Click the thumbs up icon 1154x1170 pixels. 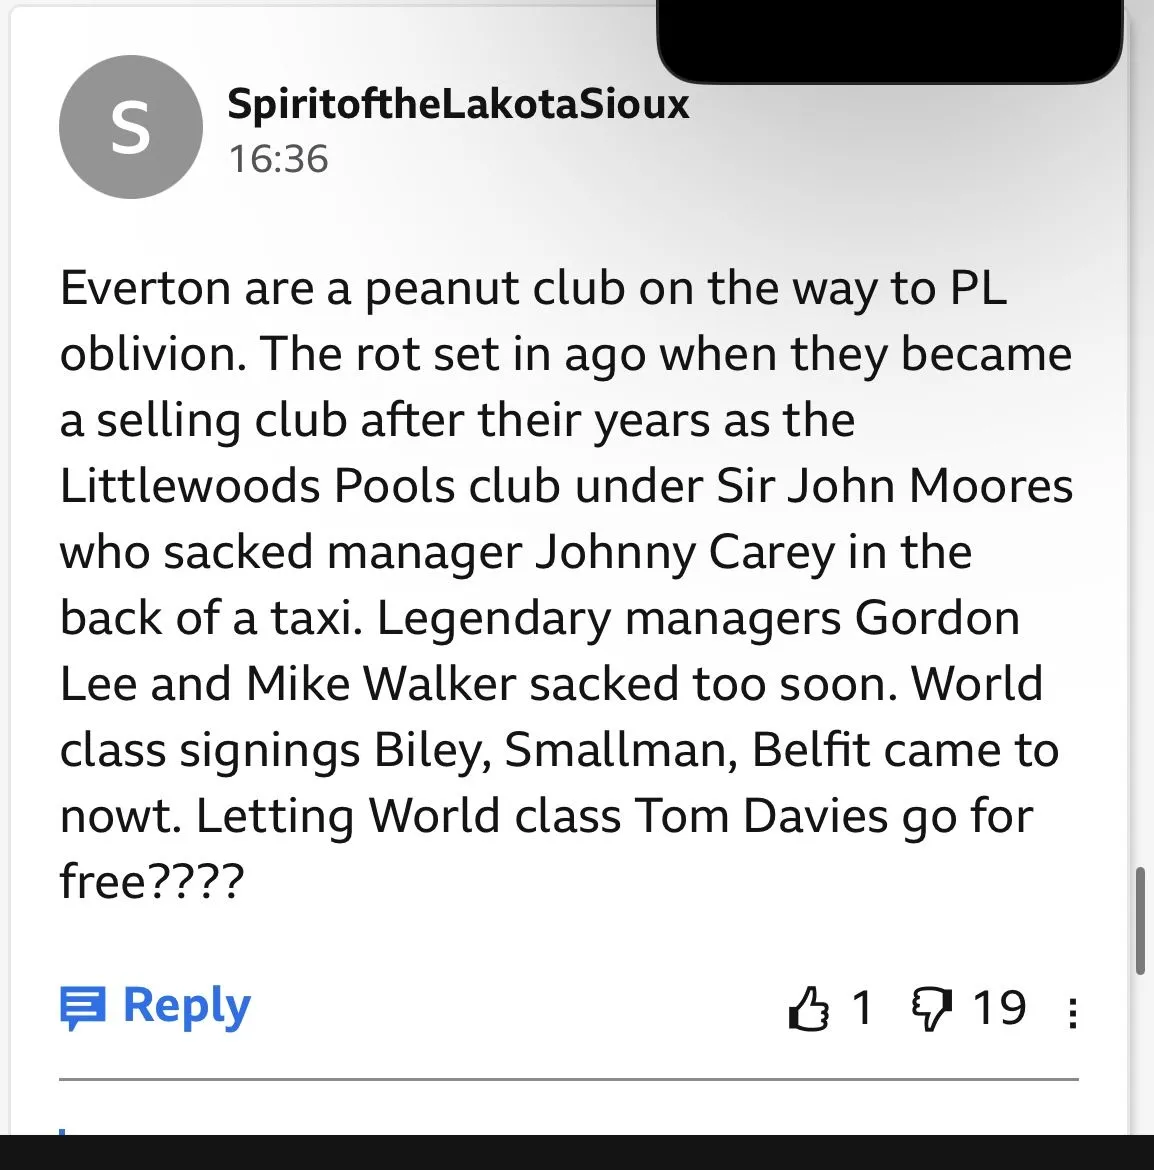pyautogui.click(x=809, y=1008)
